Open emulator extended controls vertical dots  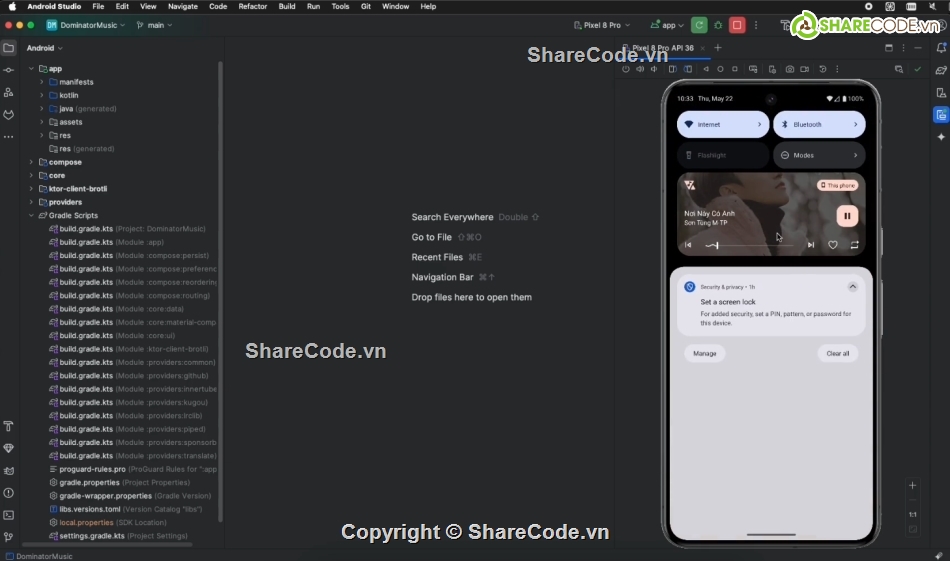pyautogui.click(x=837, y=69)
